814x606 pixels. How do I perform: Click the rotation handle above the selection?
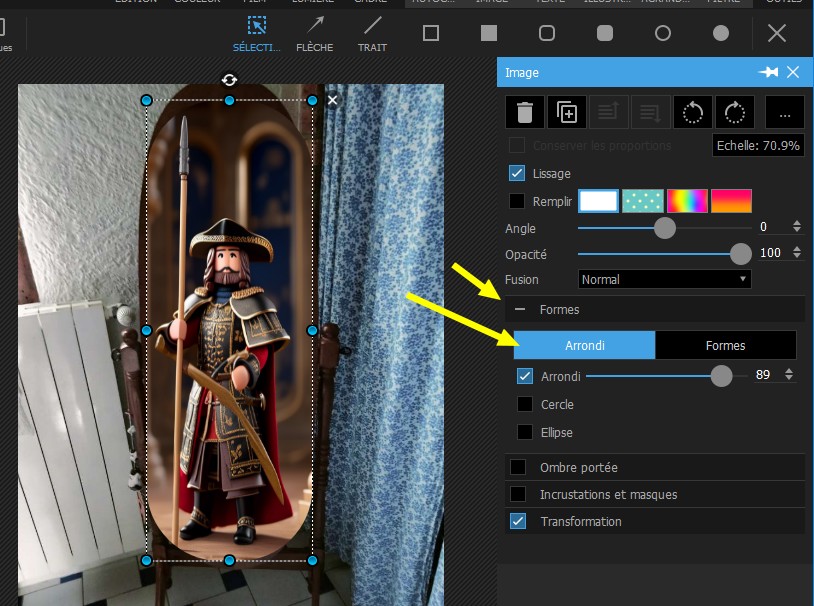(x=229, y=80)
